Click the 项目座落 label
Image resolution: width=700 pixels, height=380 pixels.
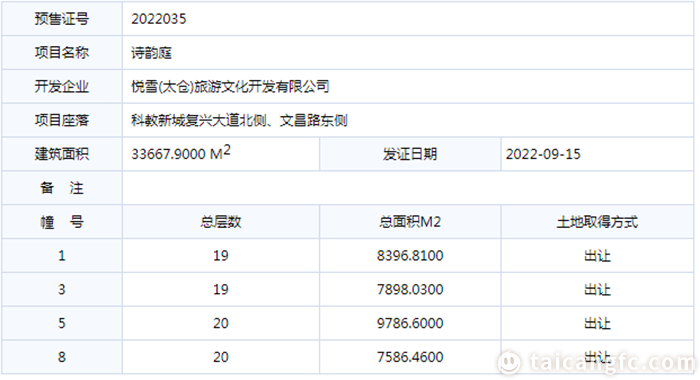point(62,121)
